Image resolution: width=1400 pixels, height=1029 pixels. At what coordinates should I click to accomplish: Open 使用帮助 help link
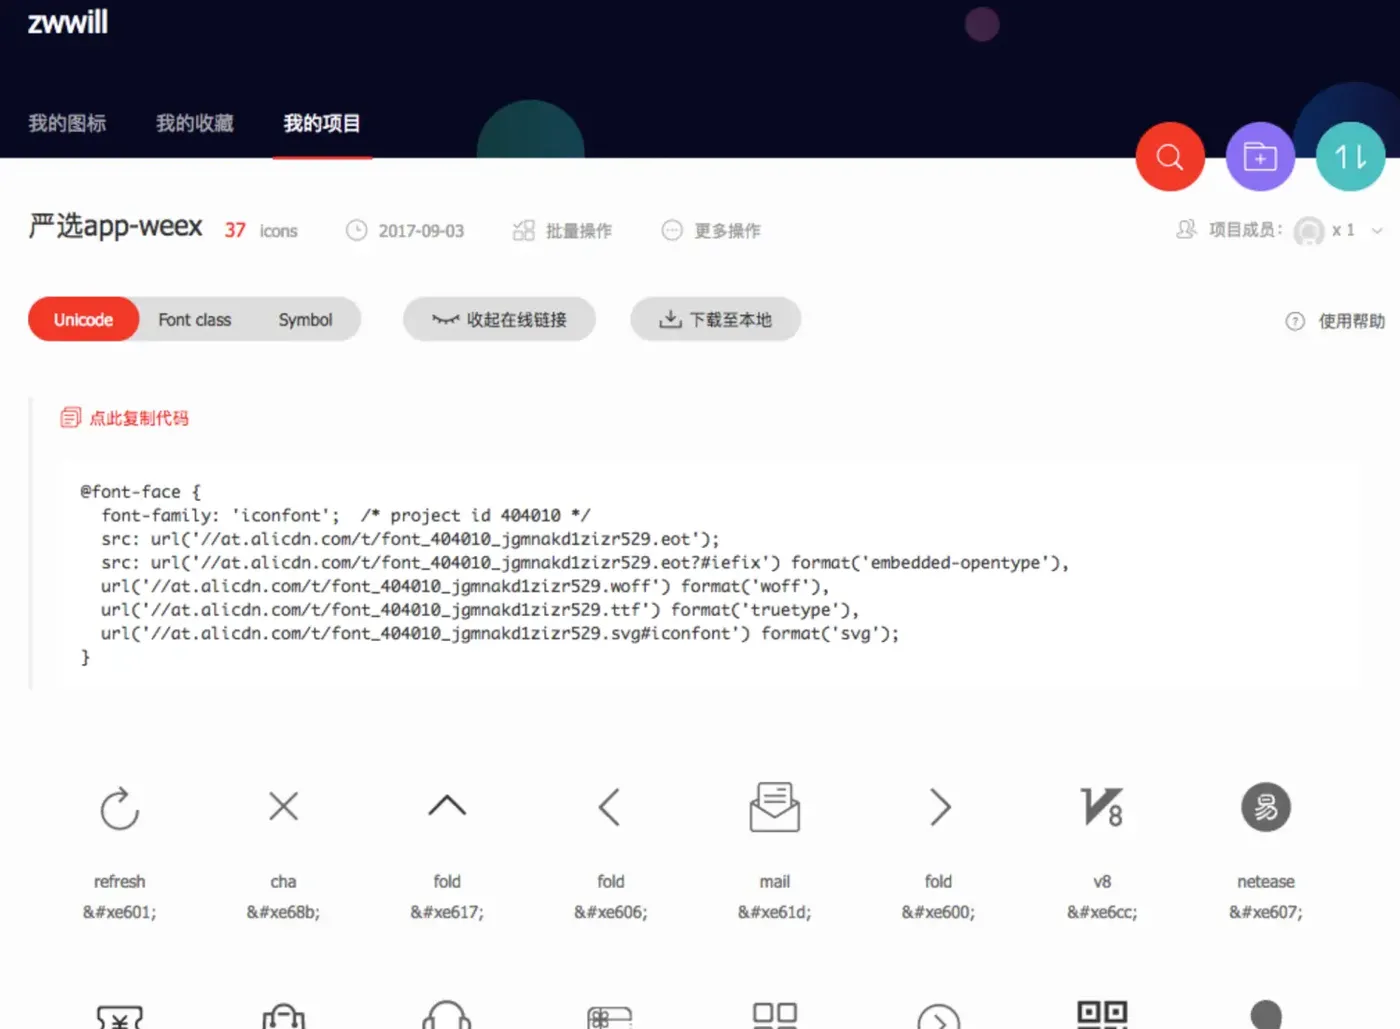(1351, 321)
